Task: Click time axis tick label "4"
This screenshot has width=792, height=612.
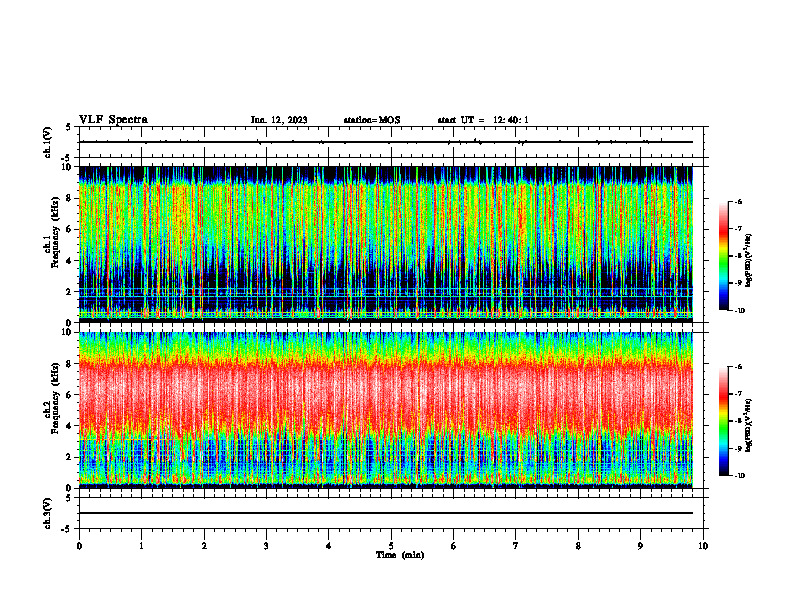Action: pyautogui.click(x=329, y=546)
